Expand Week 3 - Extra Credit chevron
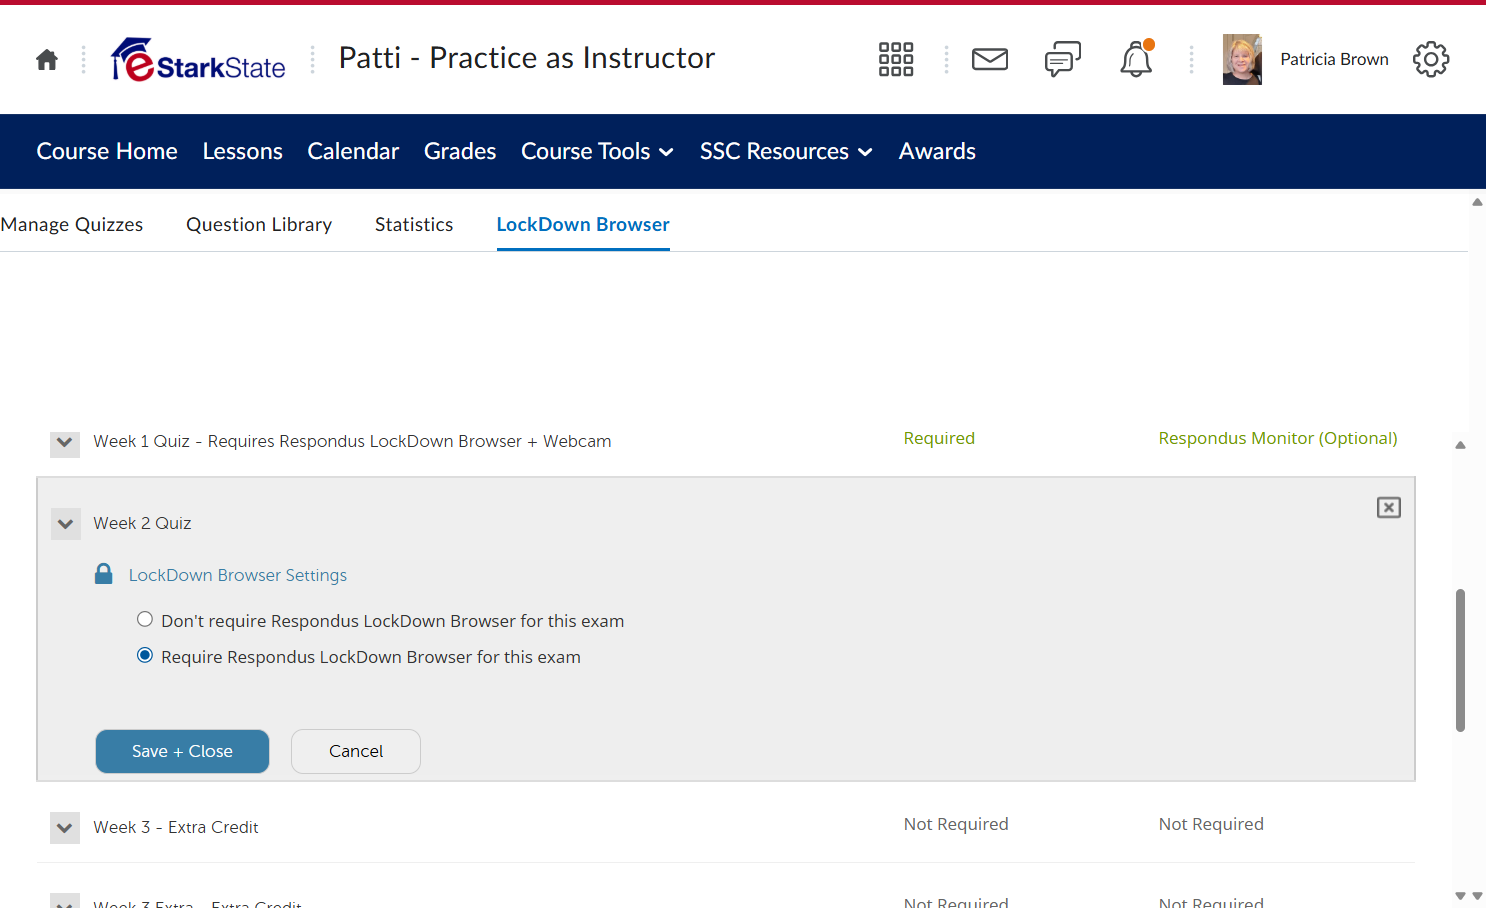The image size is (1486, 909). point(65,828)
